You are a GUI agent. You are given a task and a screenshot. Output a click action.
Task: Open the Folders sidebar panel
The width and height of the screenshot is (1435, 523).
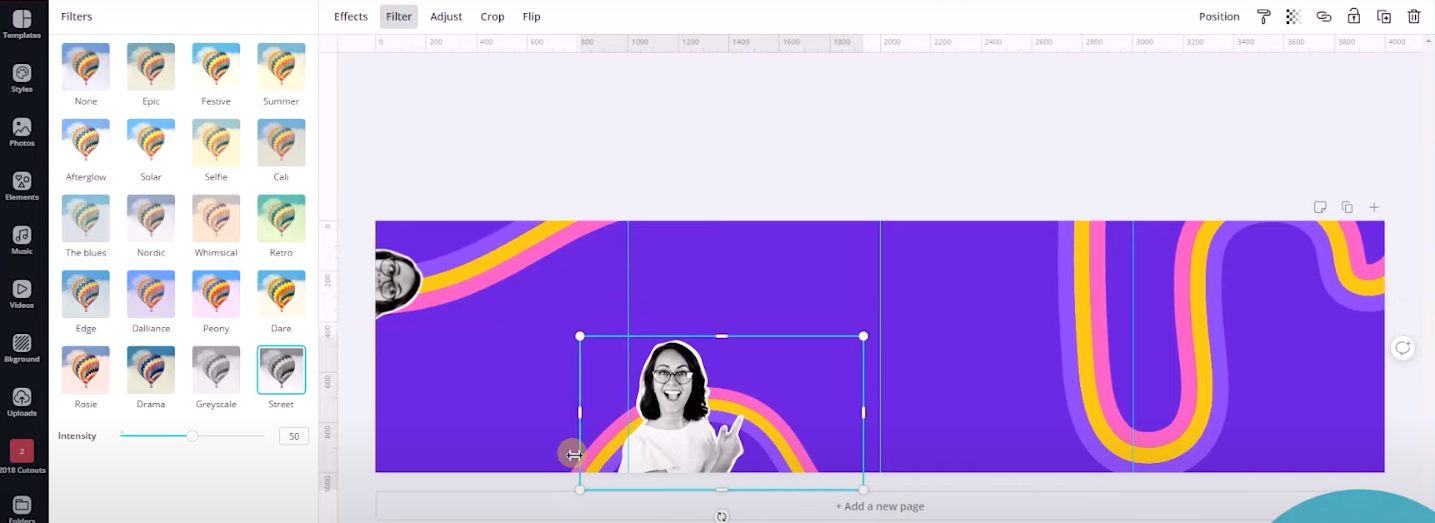(22, 509)
